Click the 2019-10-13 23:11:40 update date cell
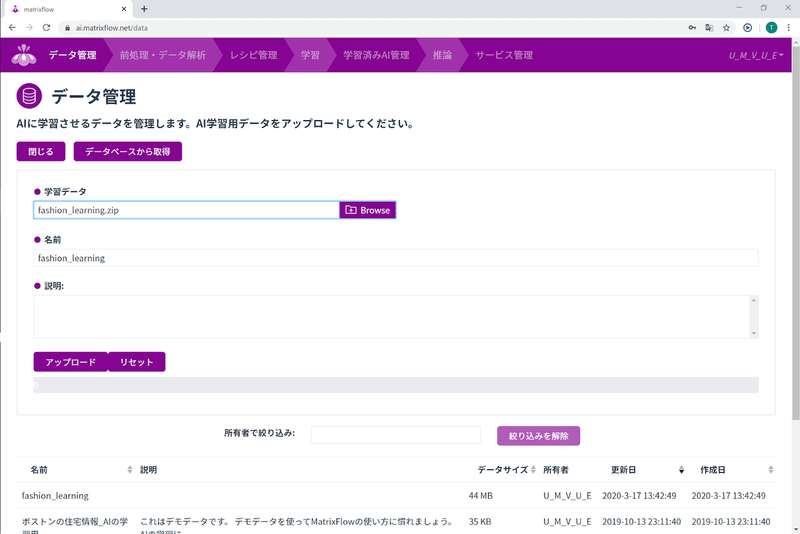The image size is (800, 534). (x=641, y=522)
